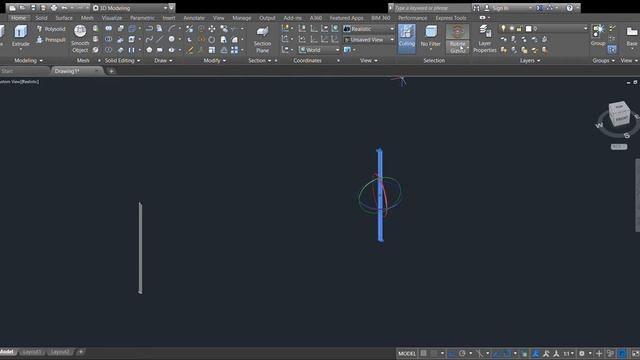
Task: Toggle grid display in status bar
Action: pyautogui.click(x=424, y=353)
